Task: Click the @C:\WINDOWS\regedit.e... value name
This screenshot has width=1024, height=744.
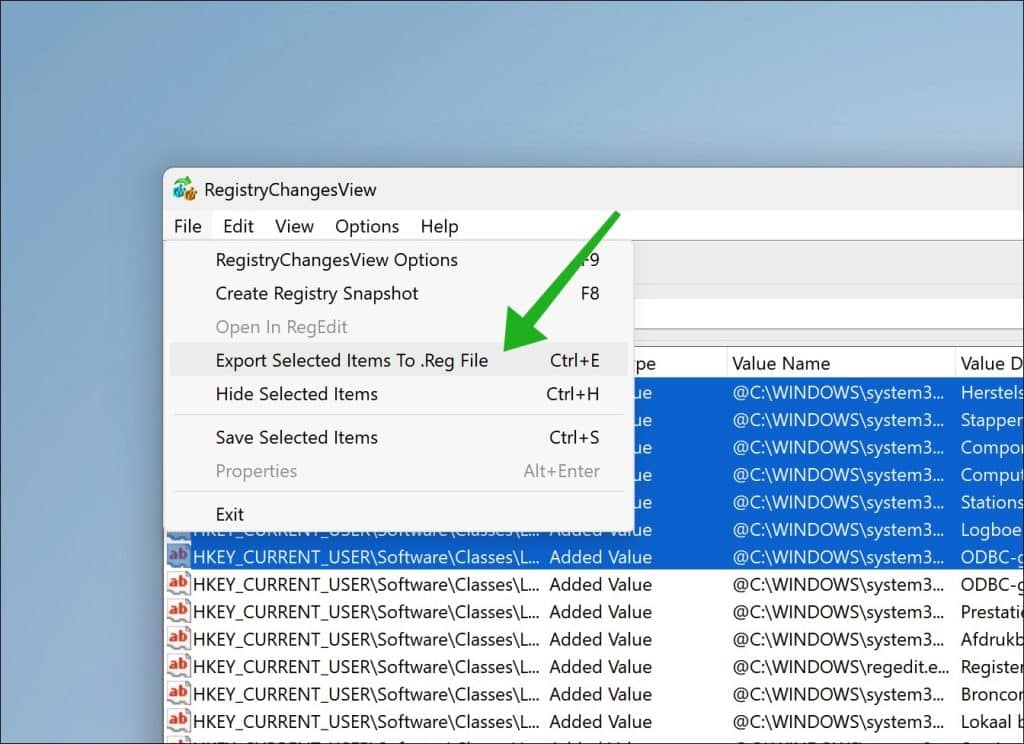Action: point(840,666)
